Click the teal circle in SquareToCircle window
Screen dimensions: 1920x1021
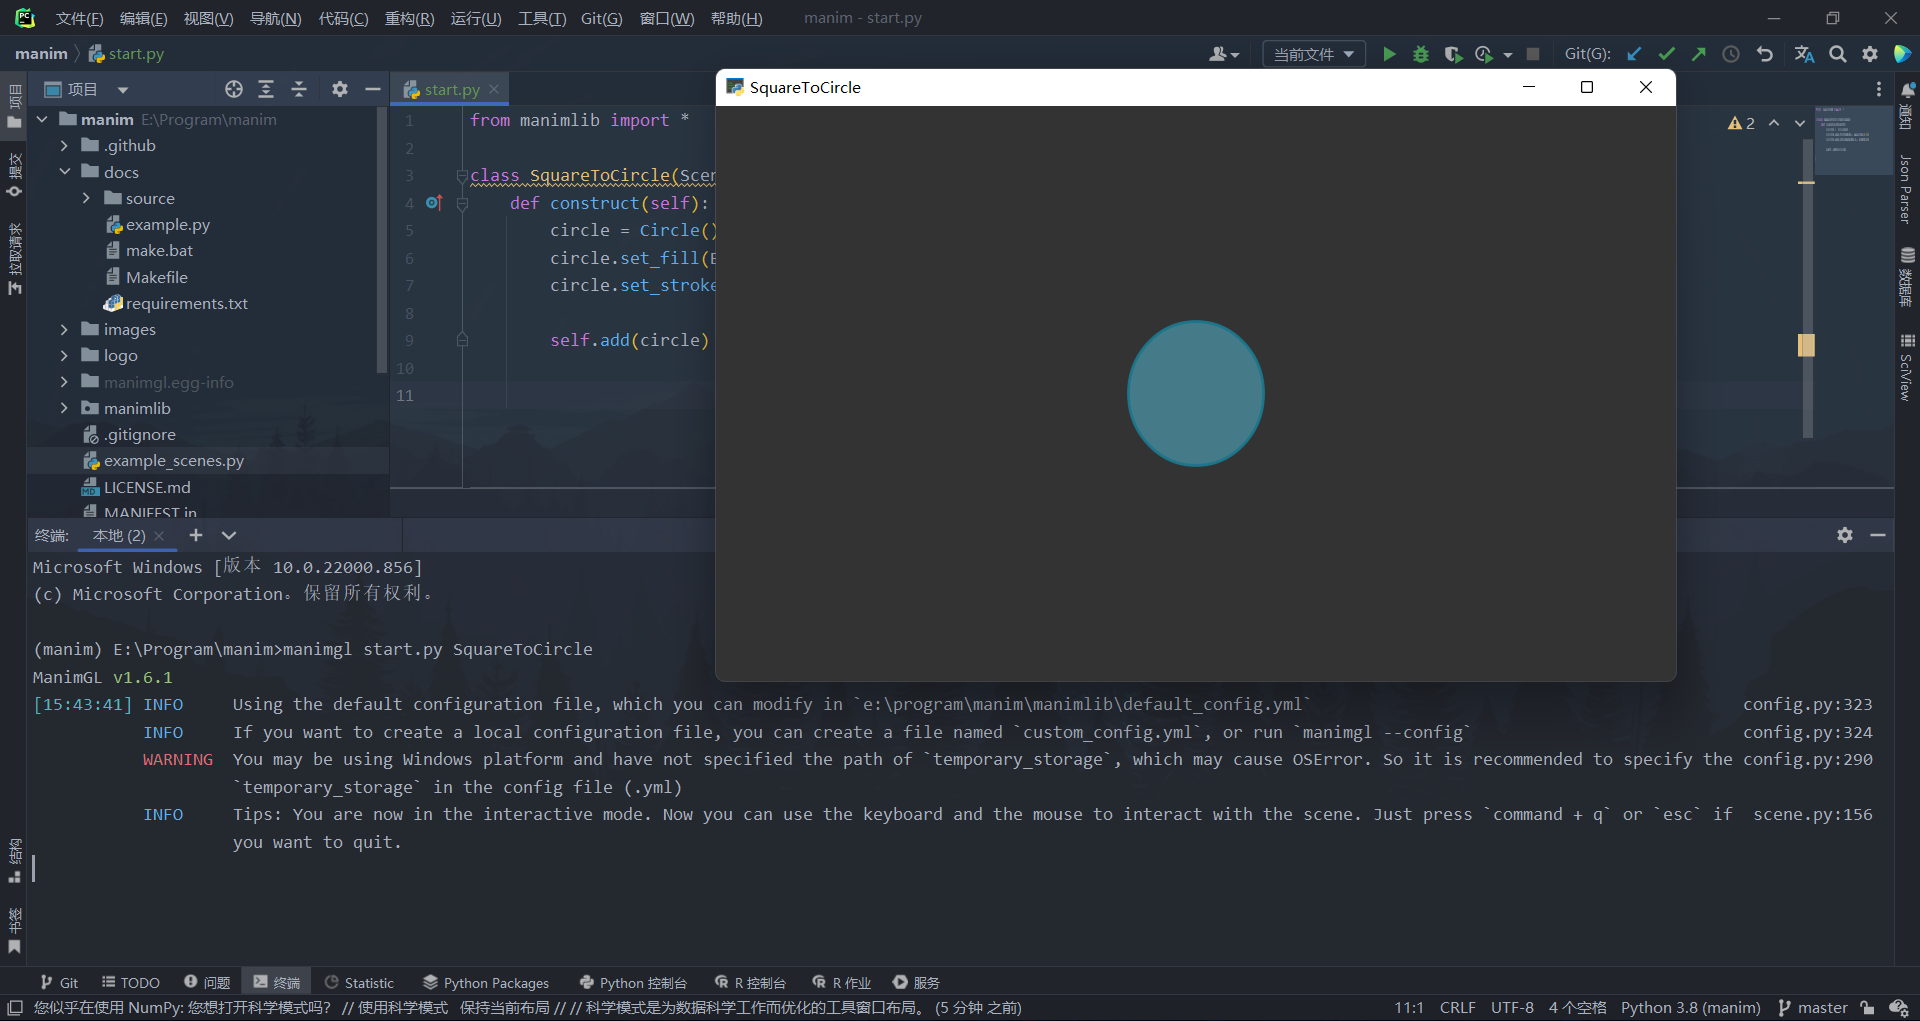1196,393
